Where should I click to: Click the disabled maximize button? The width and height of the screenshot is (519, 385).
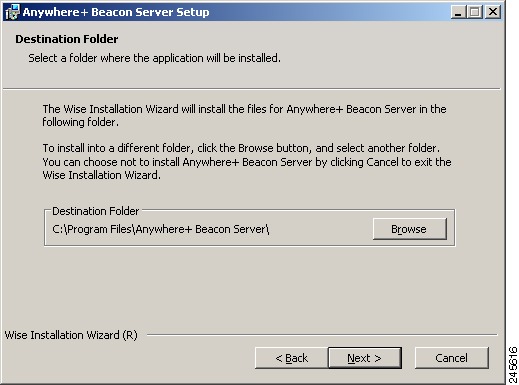[x=475, y=12]
